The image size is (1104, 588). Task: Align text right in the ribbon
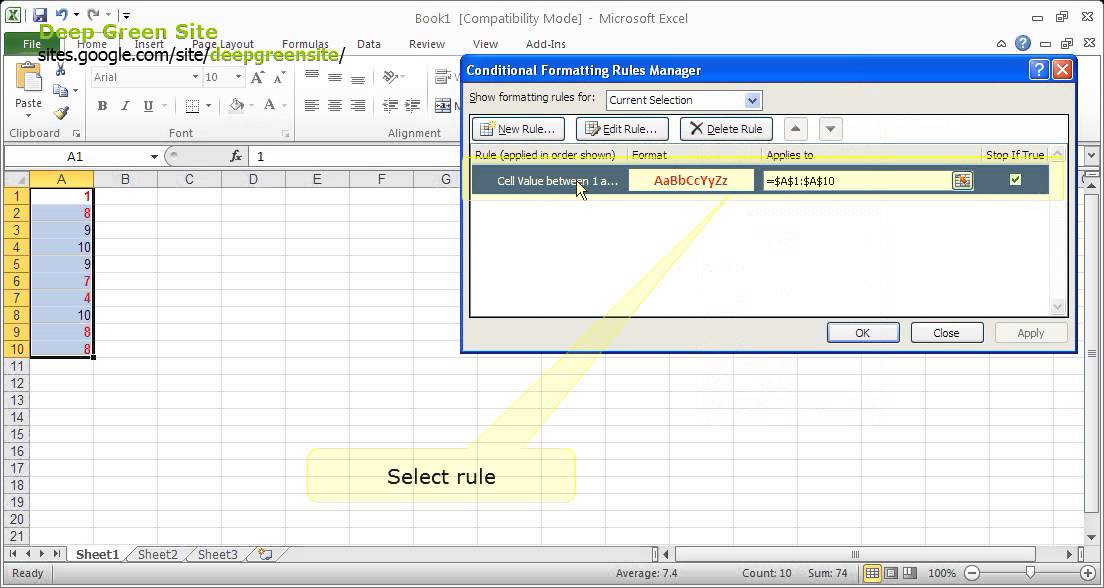tap(358, 106)
